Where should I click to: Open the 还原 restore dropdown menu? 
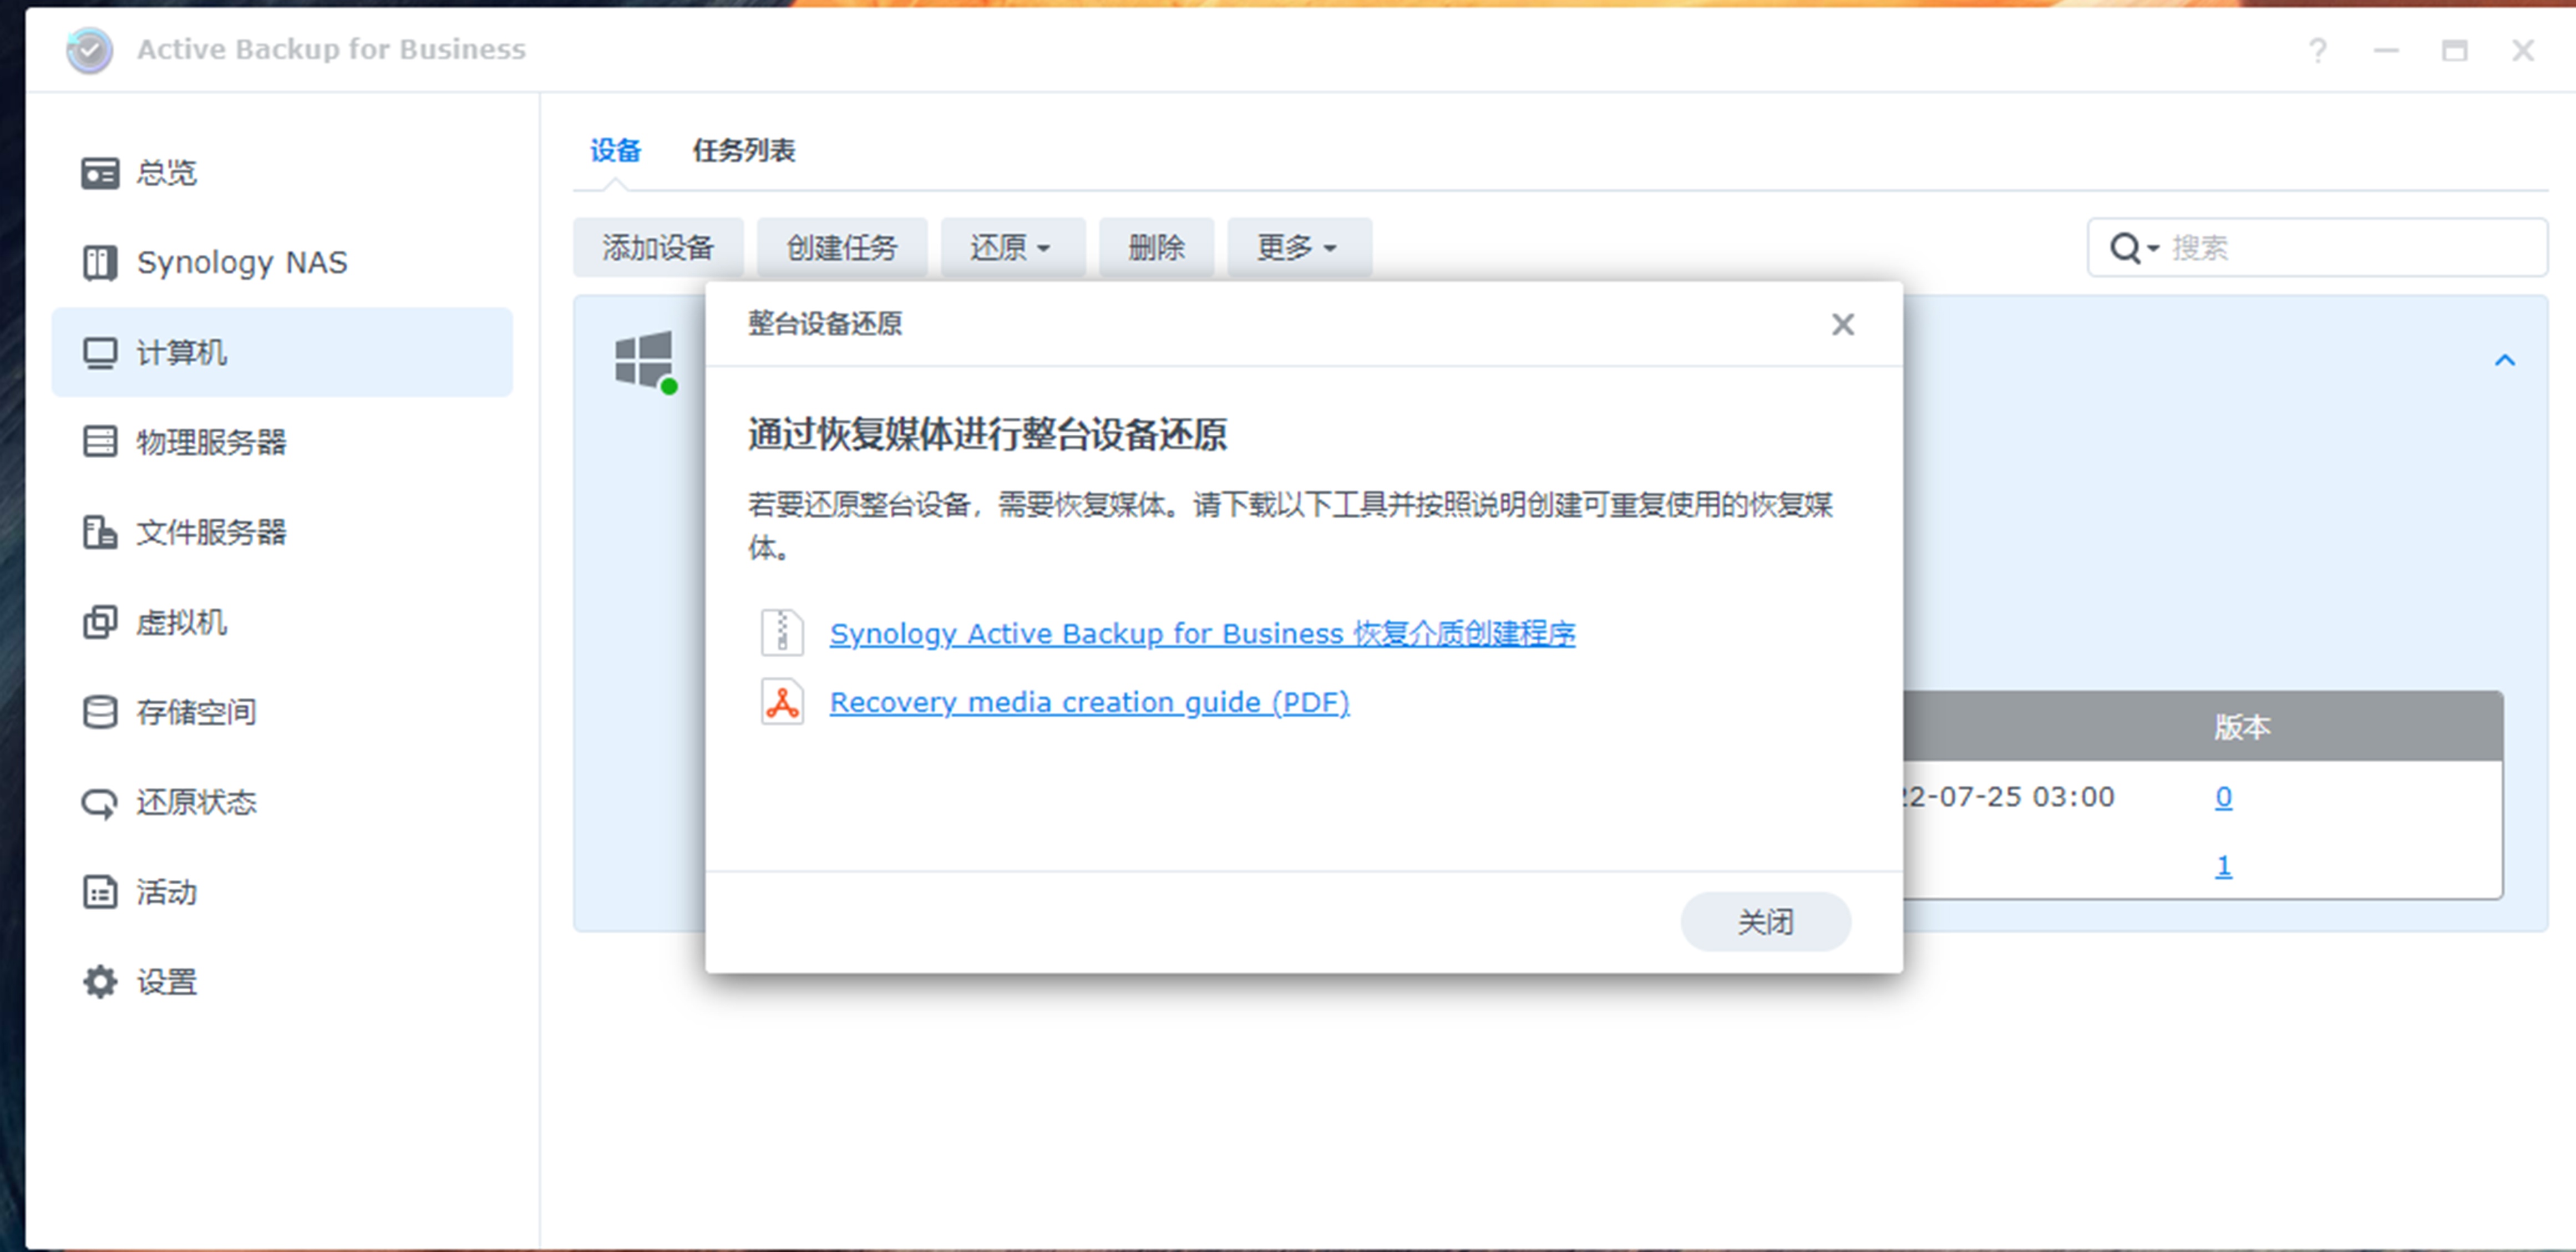tap(1012, 247)
